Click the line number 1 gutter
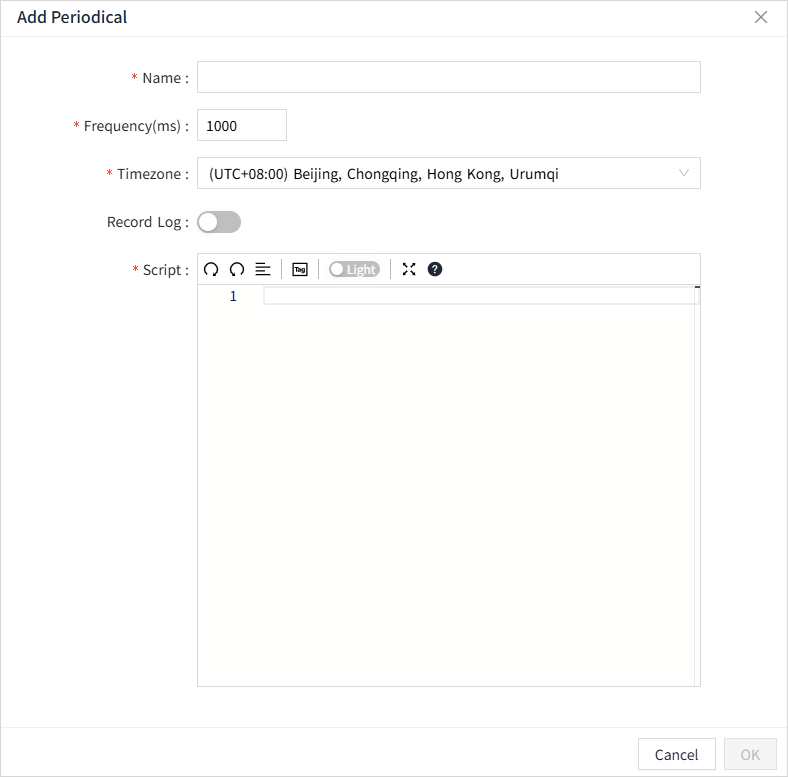The image size is (788, 777). point(233,296)
